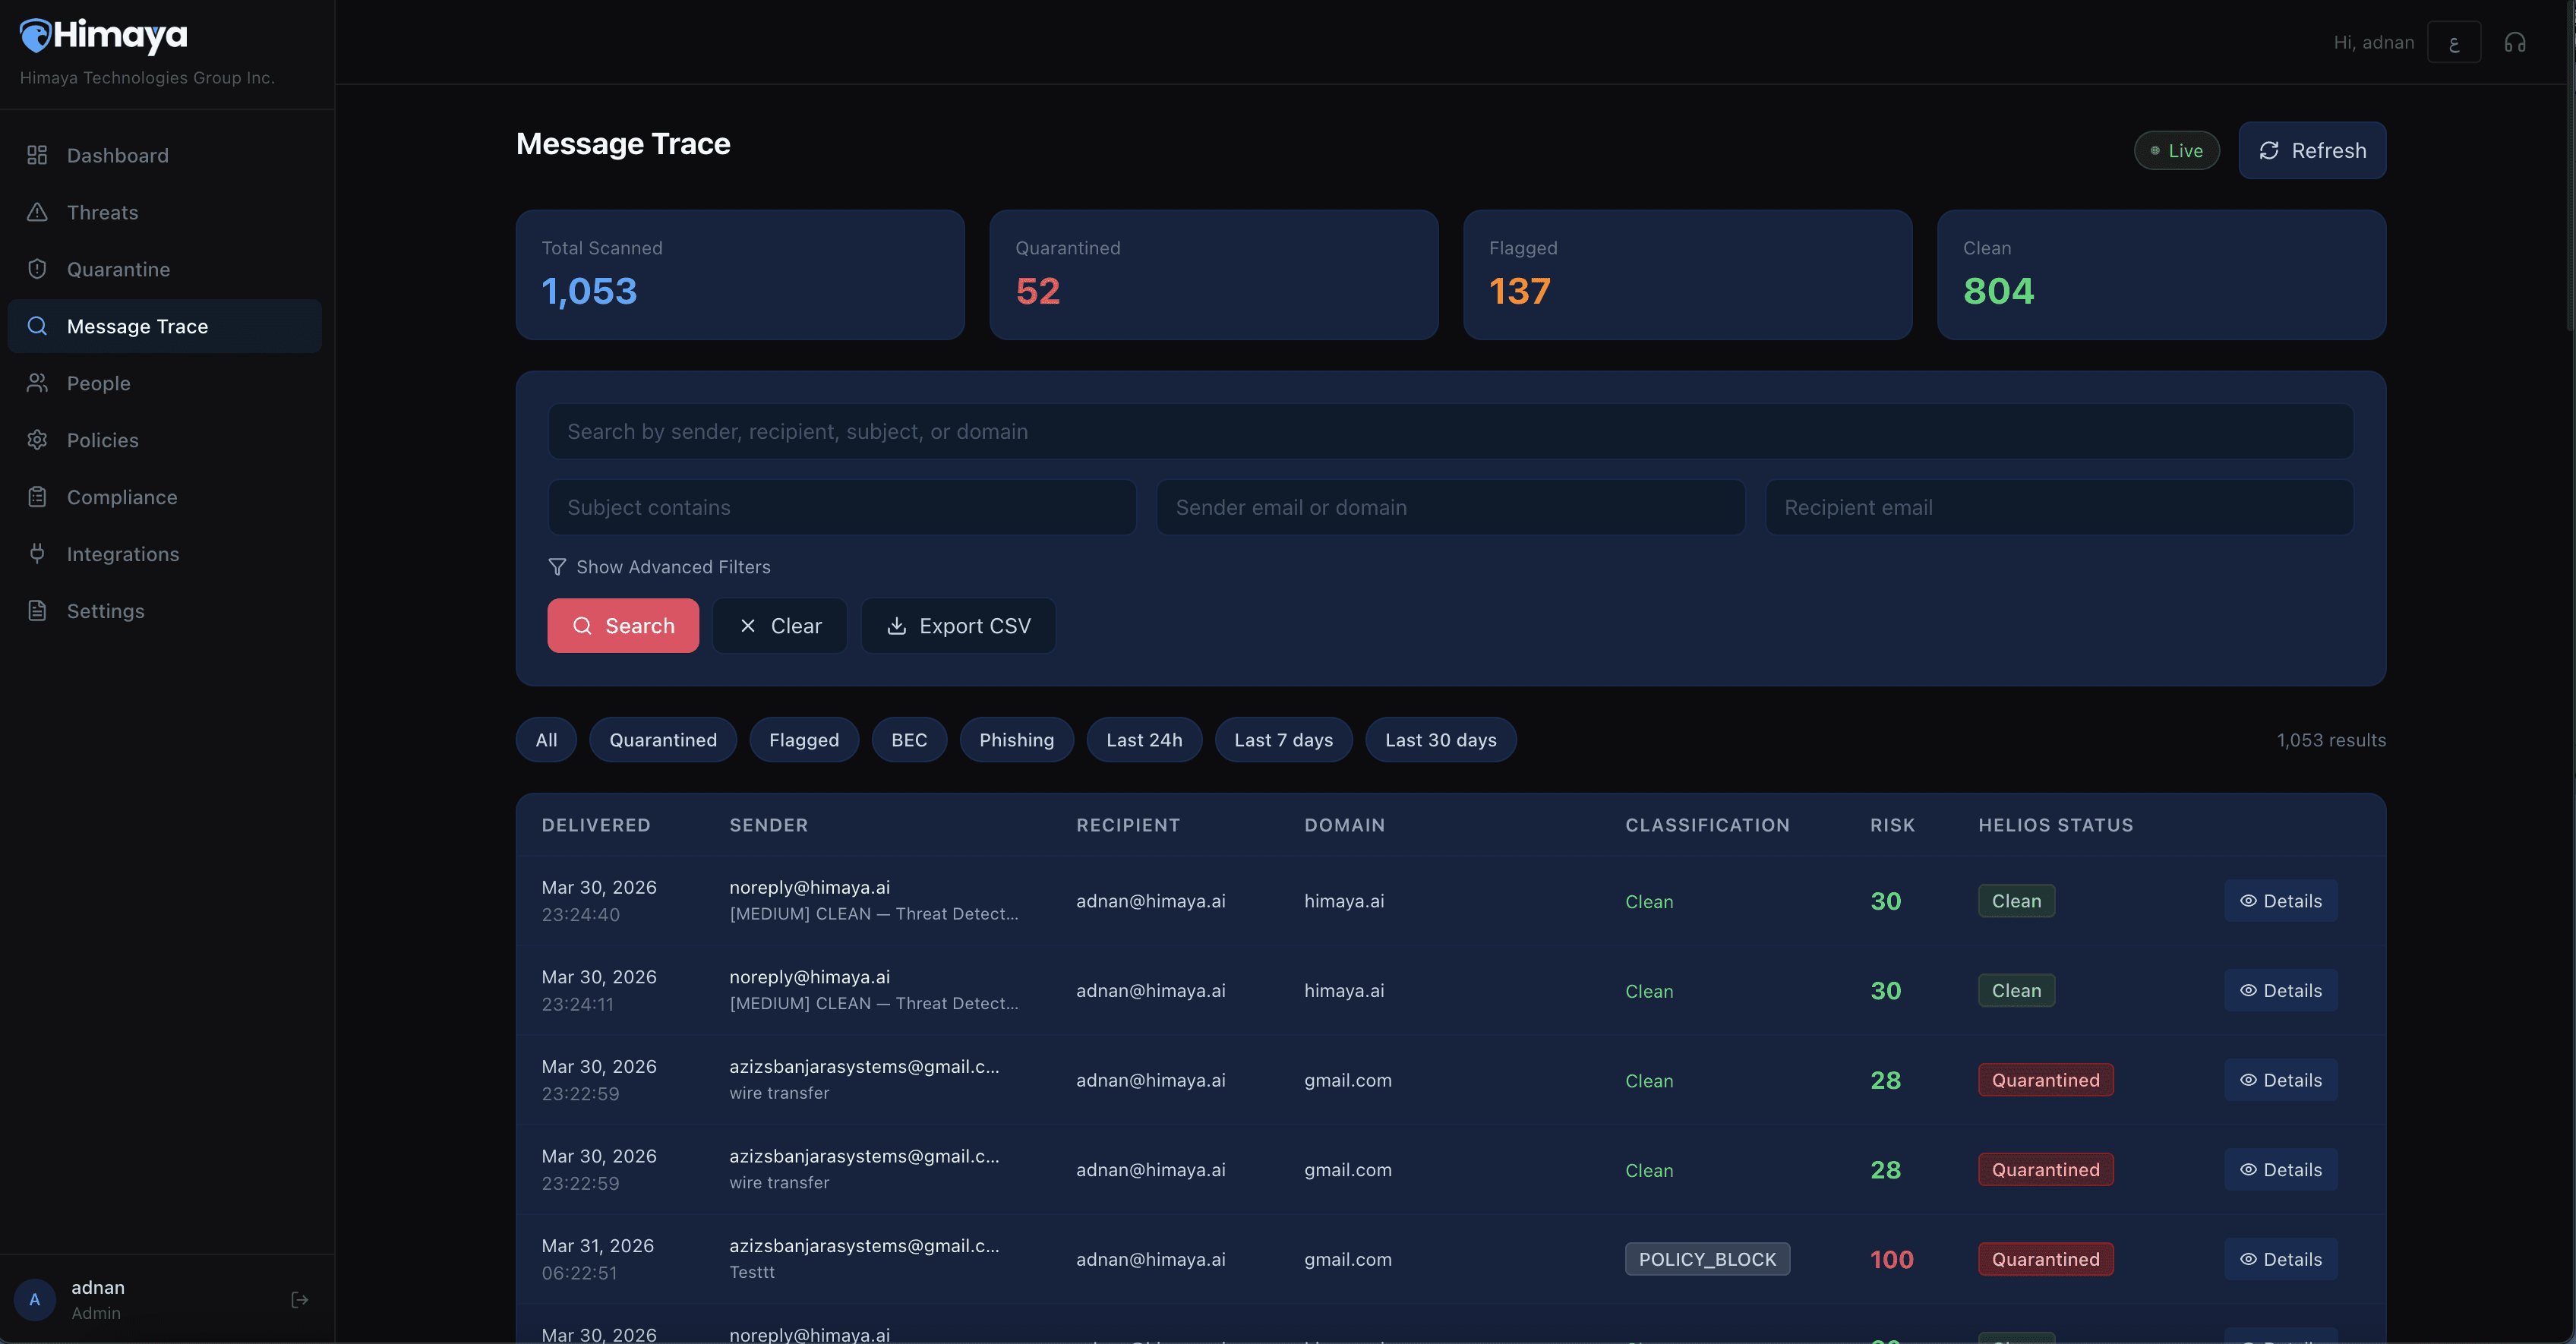2576x1344 pixels.
Task: Click the Export CSV button
Action: tap(958, 626)
